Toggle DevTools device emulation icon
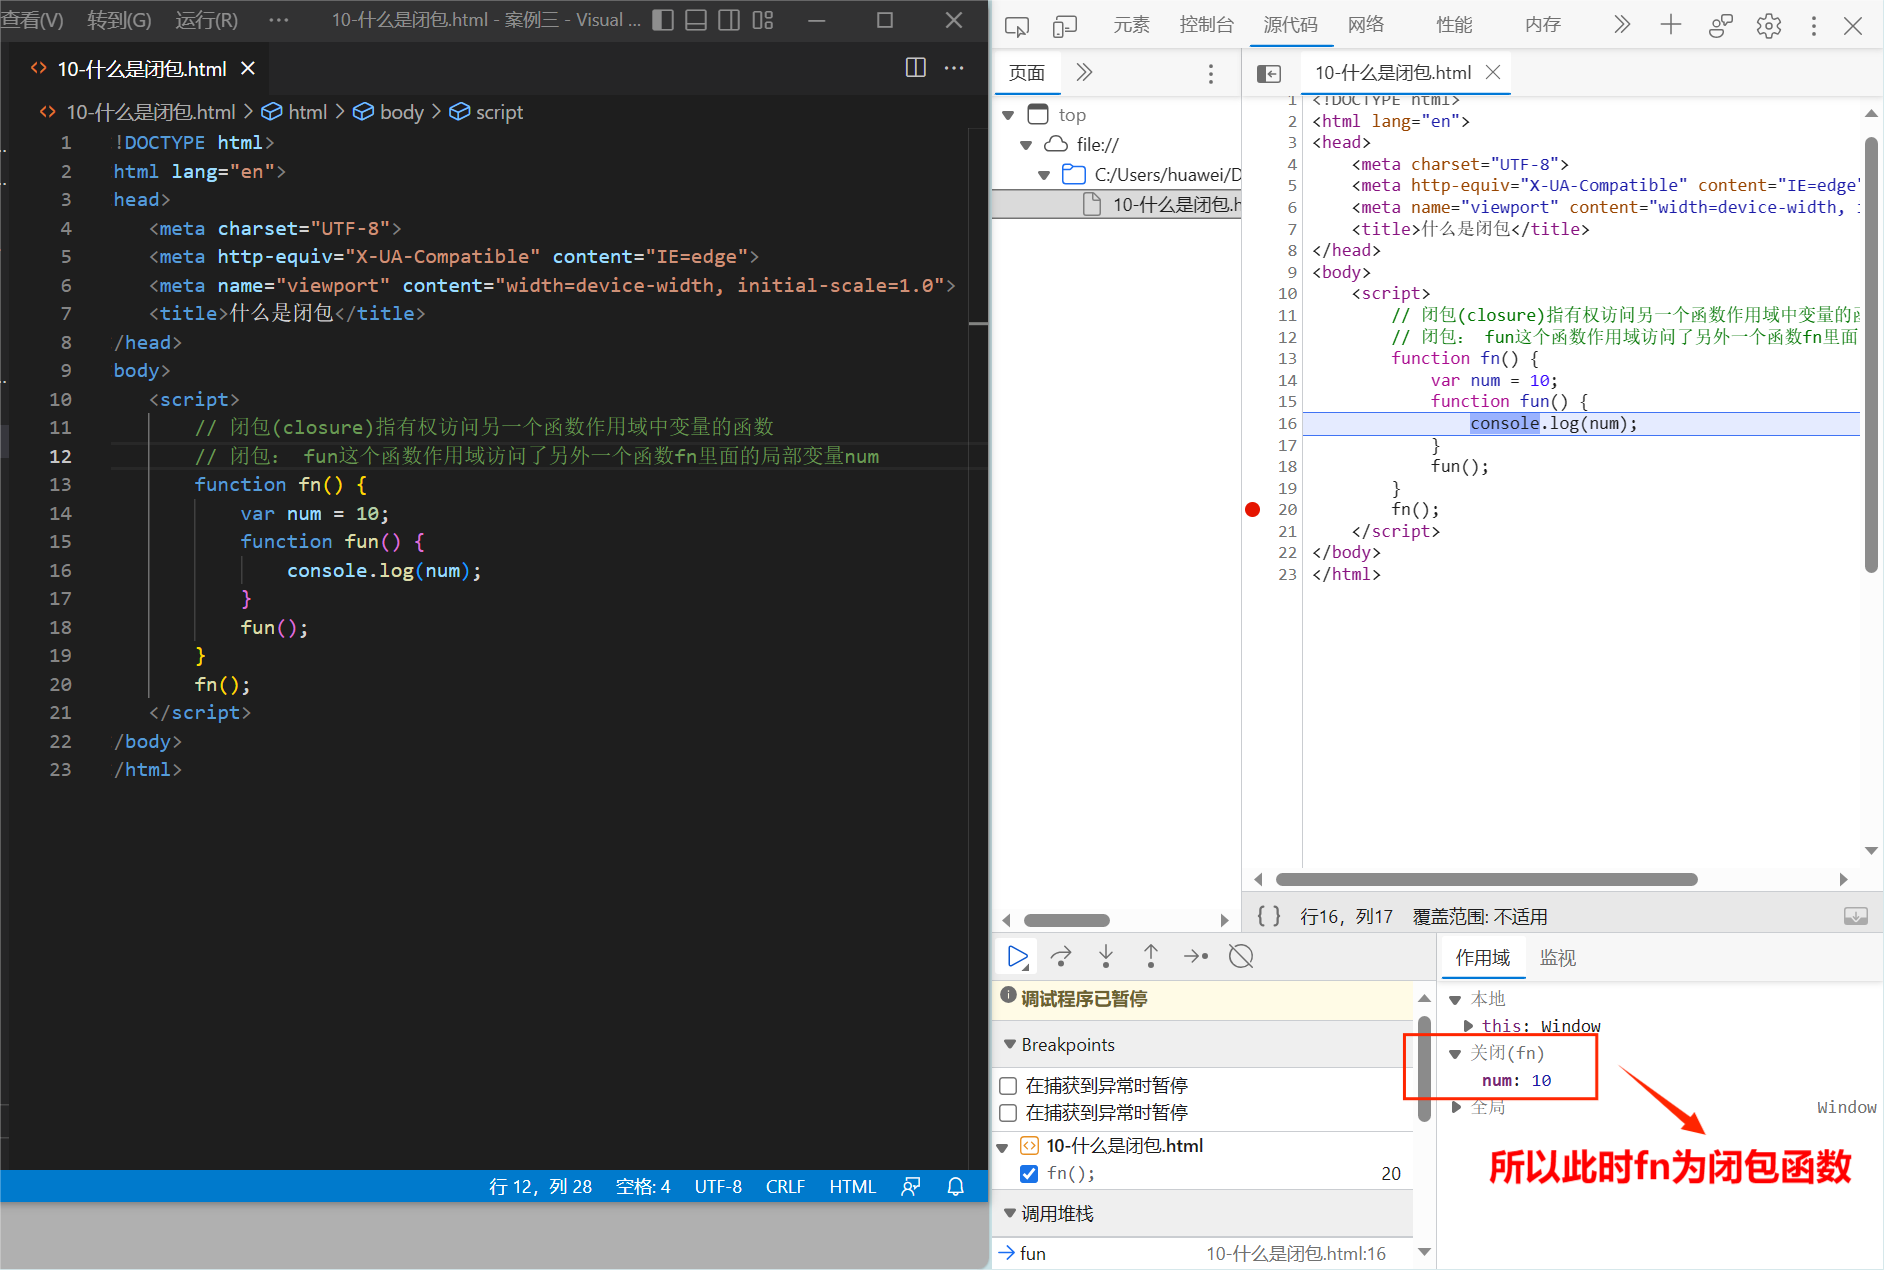 coord(1065,26)
